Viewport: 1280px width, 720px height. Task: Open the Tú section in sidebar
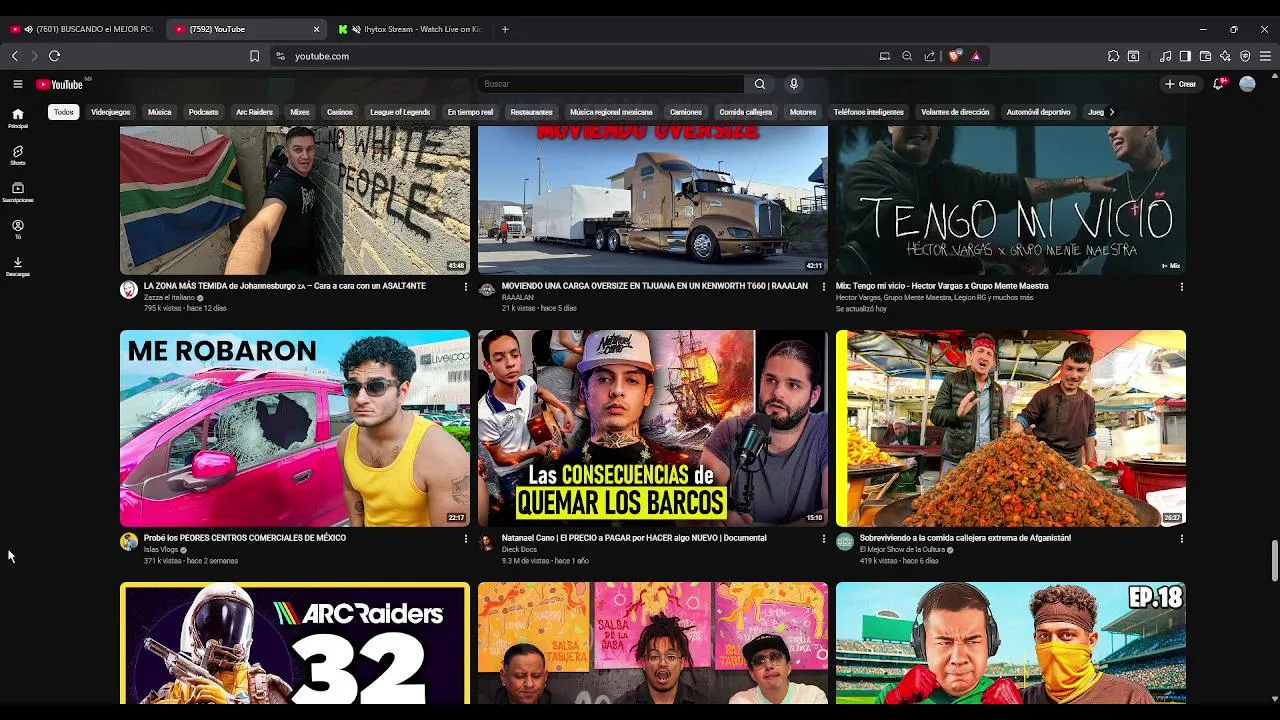[18, 229]
